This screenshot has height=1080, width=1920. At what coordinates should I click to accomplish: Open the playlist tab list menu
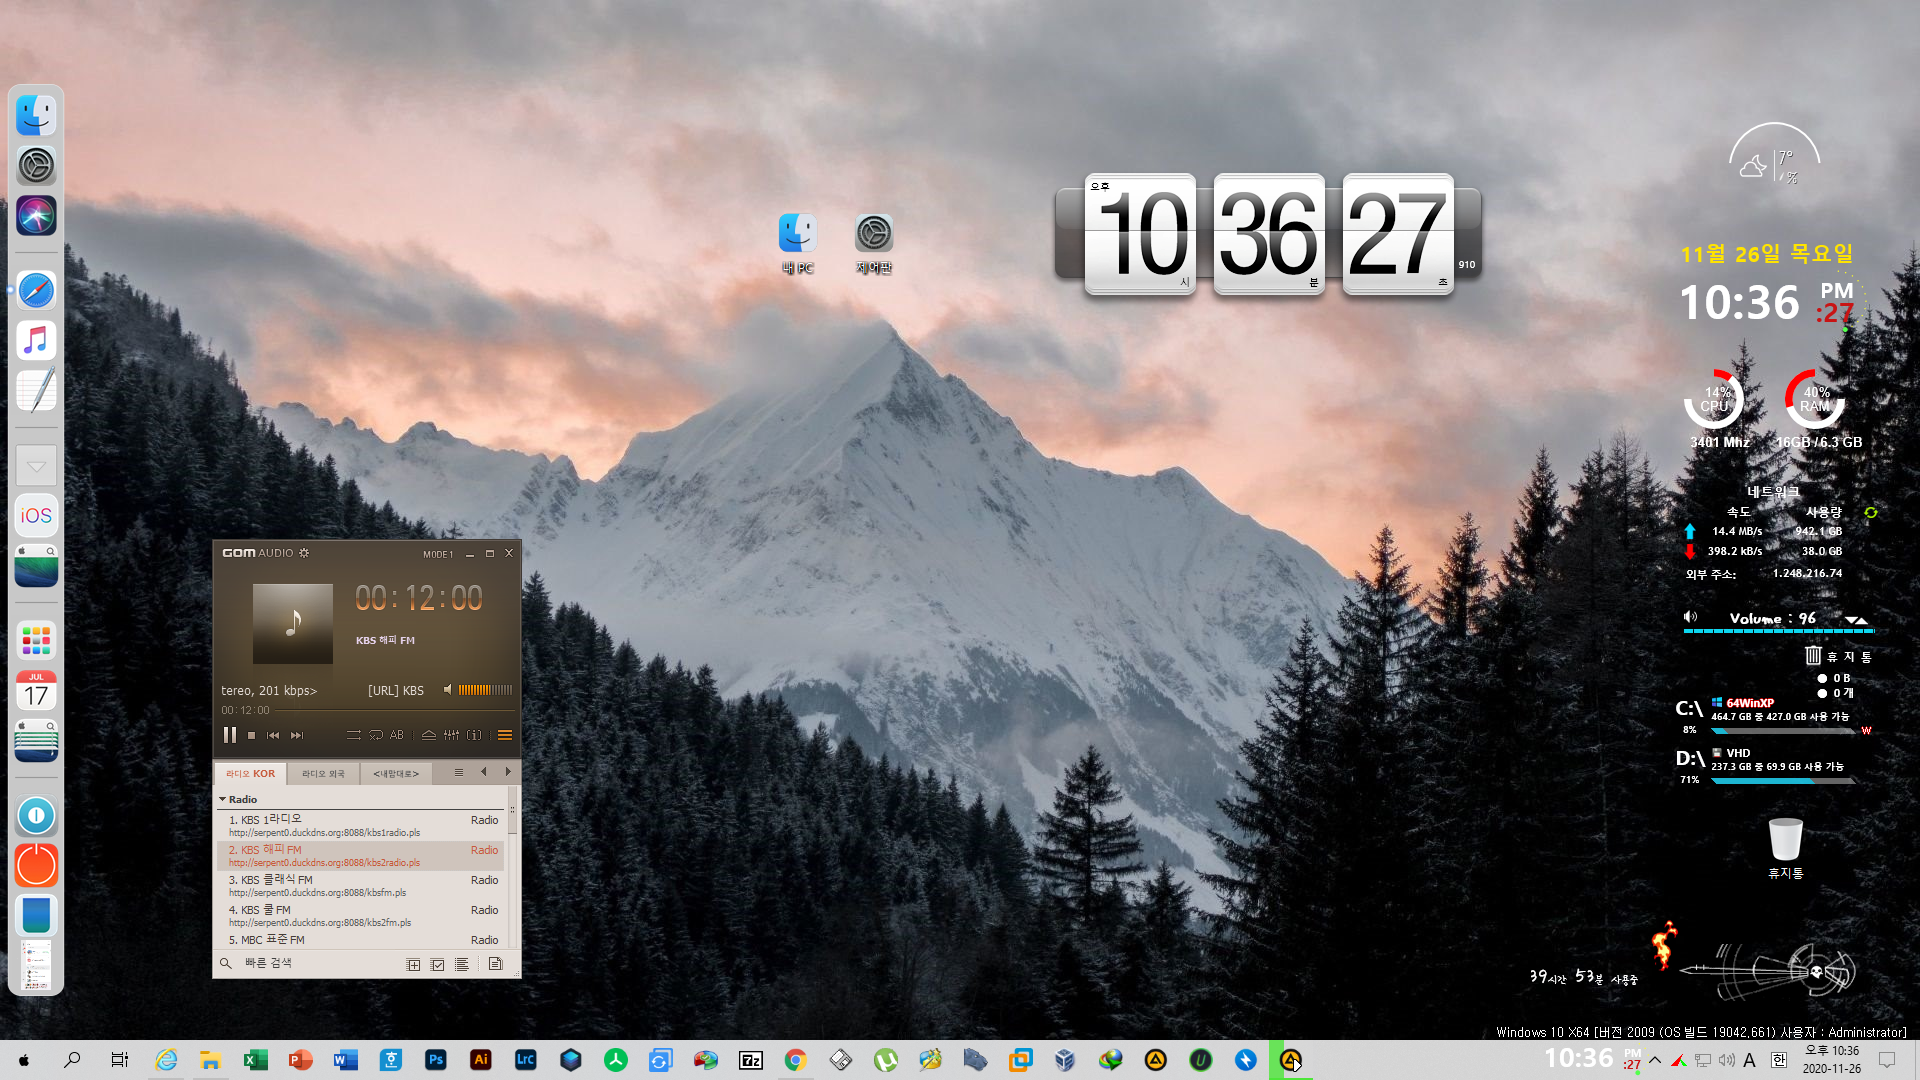[459, 772]
